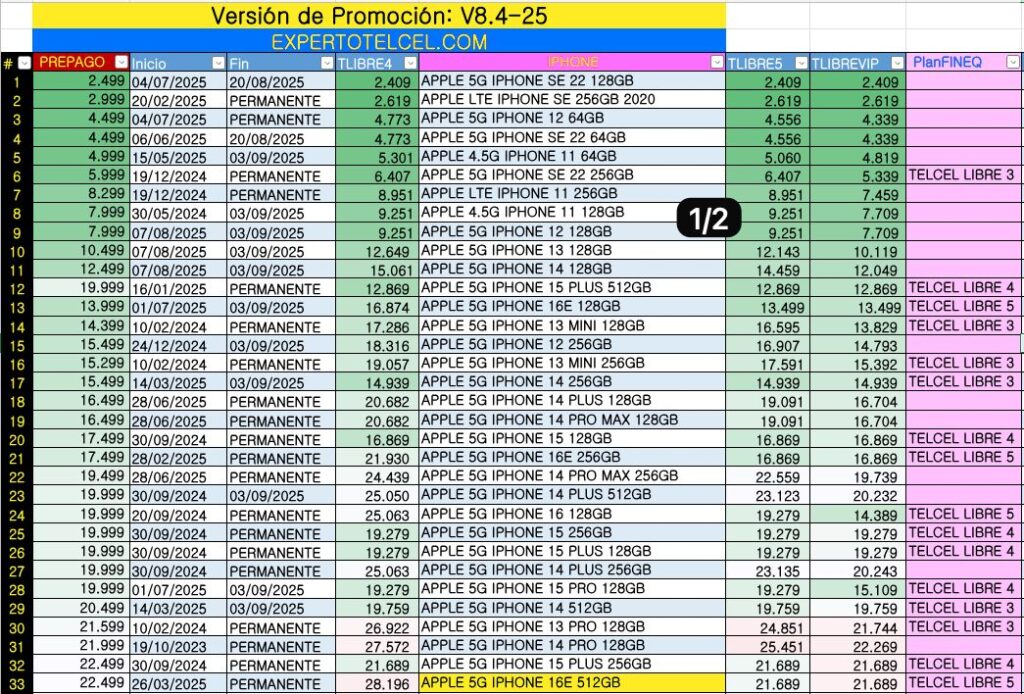Open the TLIBRE4 column filter dropdown
The image size is (1024, 694).
point(410,63)
